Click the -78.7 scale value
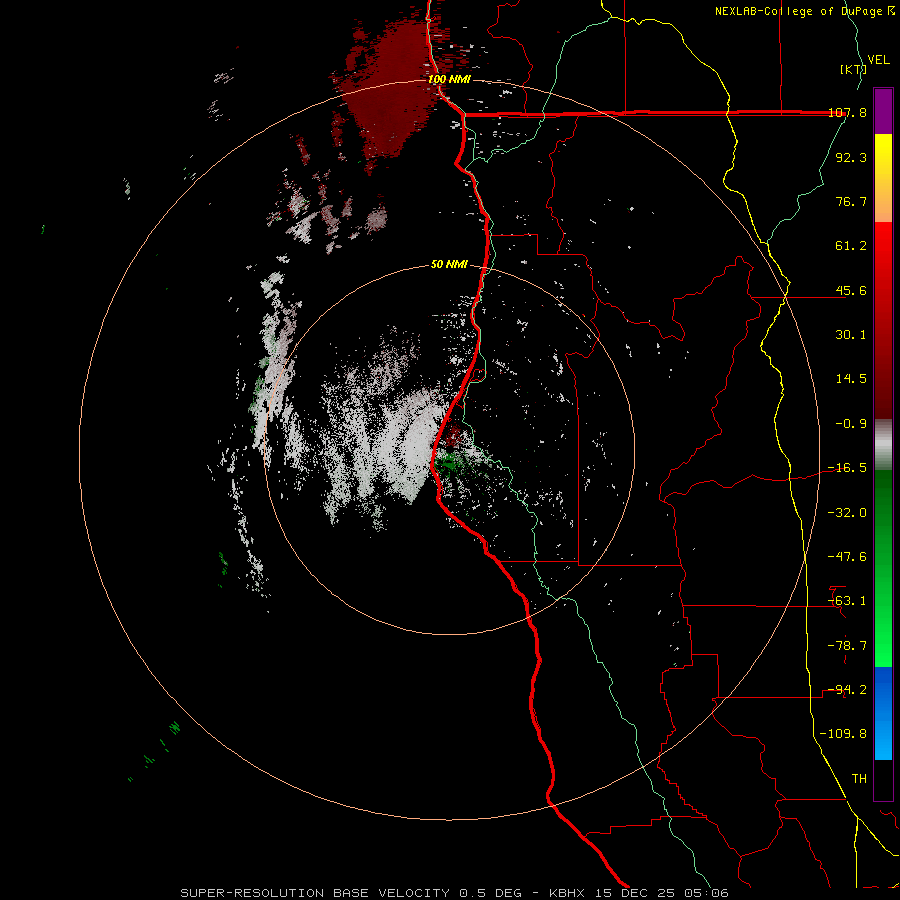The height and width of the screenshot is (900, 900). pyautogui.click(x=847, y=646)
